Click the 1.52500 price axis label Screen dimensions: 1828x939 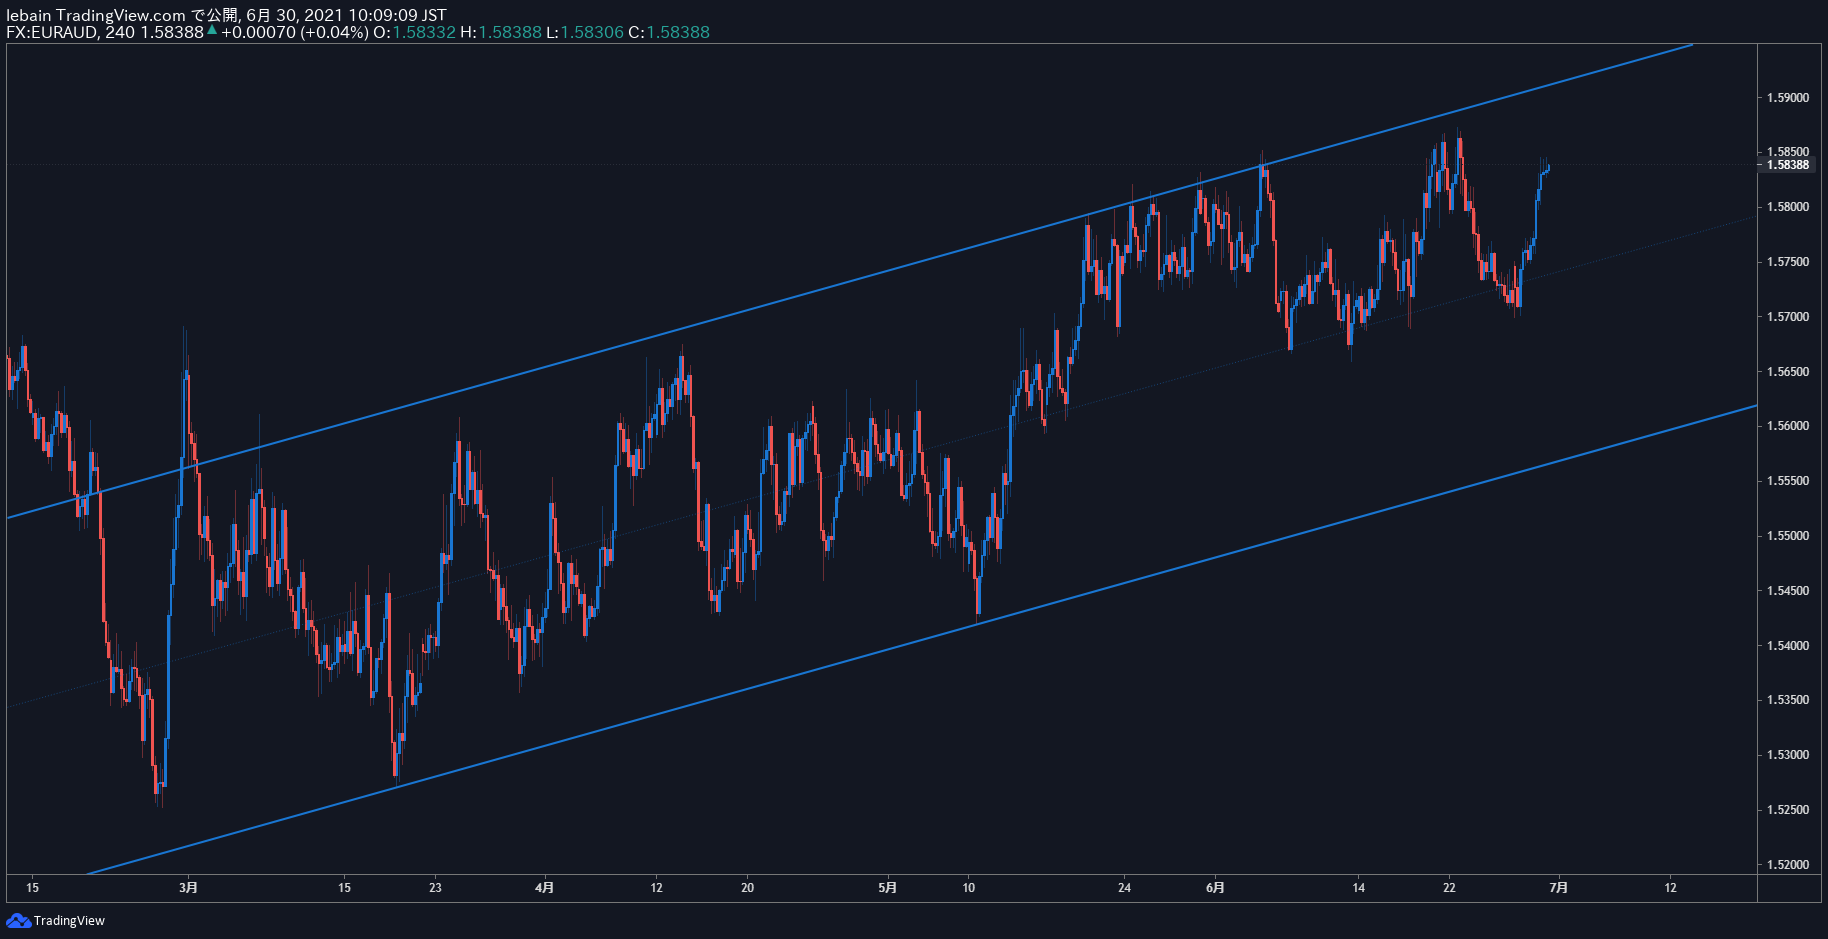(1788, 810)
